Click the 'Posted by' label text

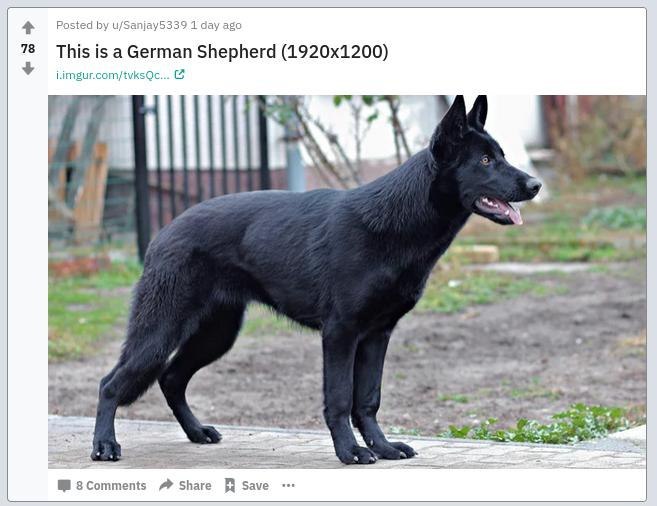click(x=82, y=25)
